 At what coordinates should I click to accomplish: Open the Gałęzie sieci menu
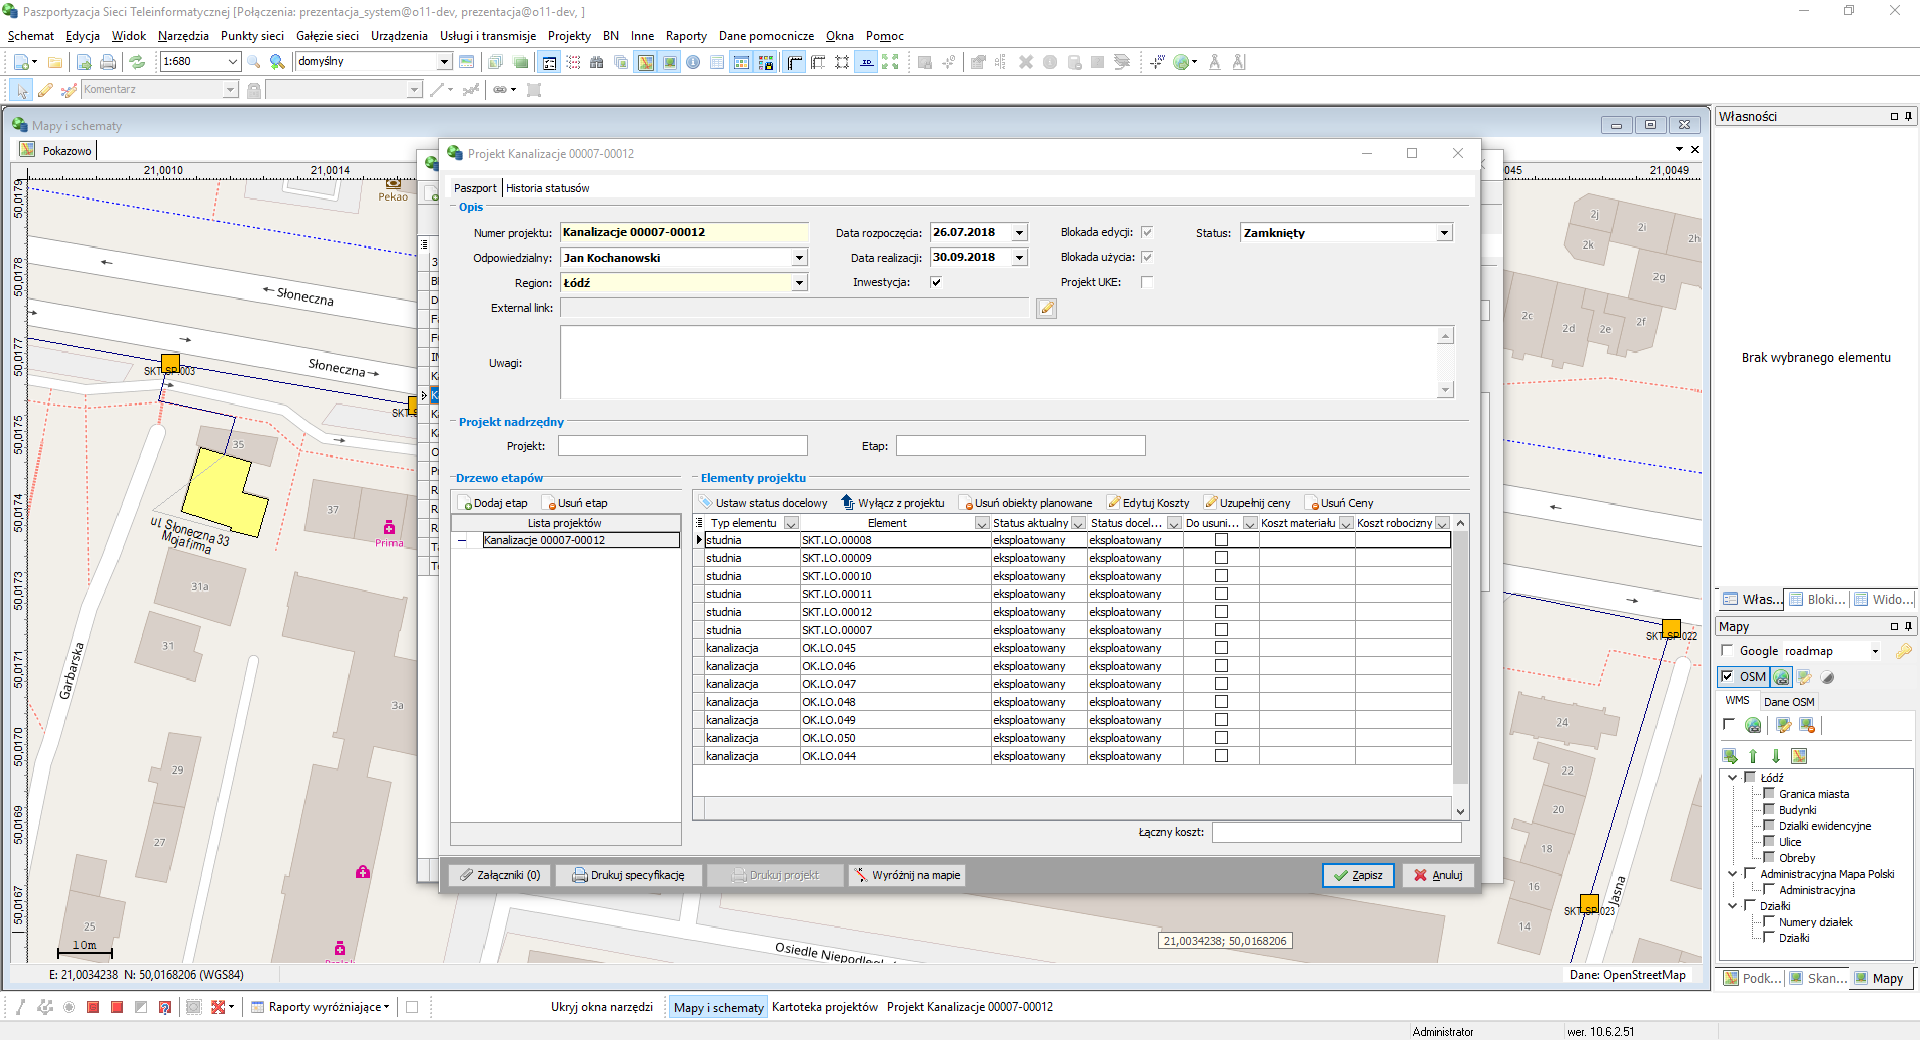[x=327, y=36]
